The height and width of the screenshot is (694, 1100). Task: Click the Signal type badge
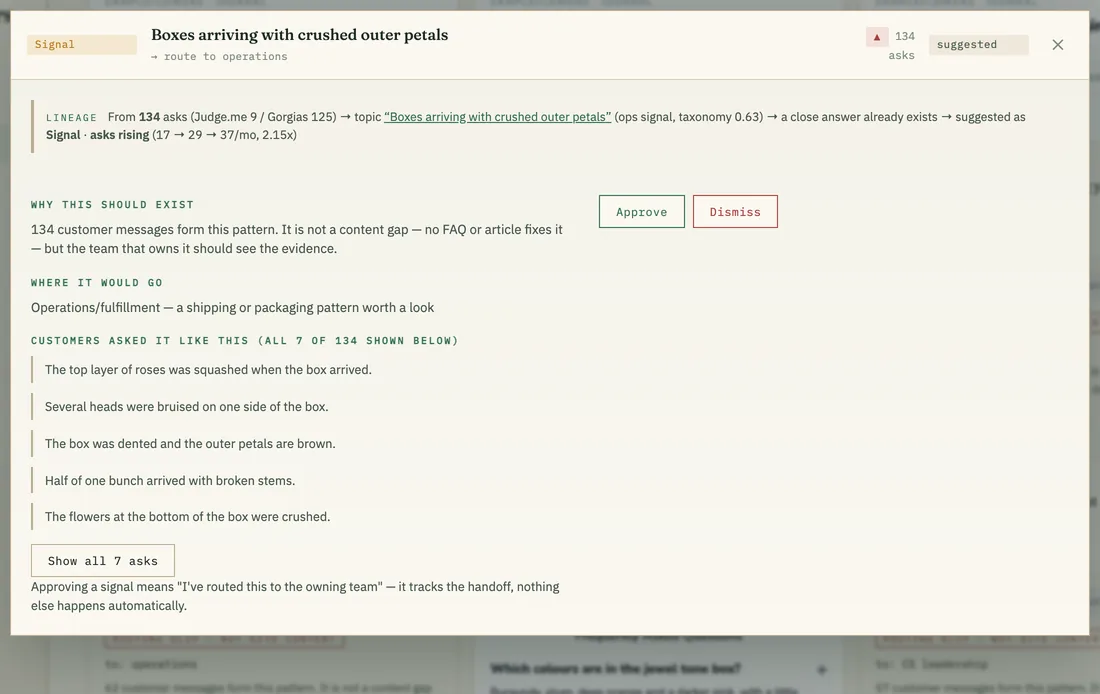[x=82, y=44]
